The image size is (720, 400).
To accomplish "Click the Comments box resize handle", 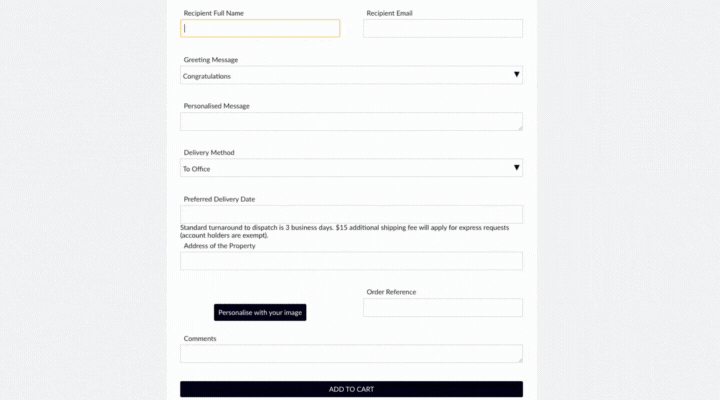I will 519,359.
